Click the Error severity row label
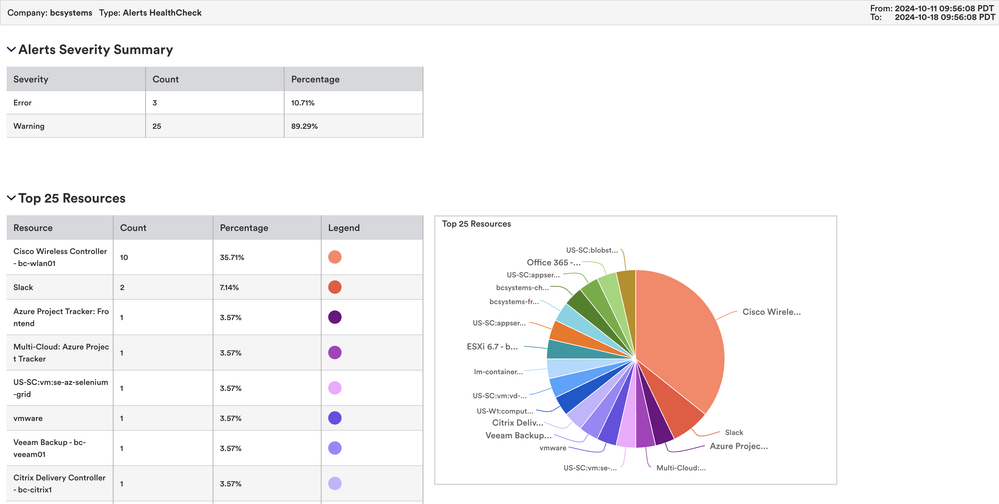The image size is (999, 504). 22,103
